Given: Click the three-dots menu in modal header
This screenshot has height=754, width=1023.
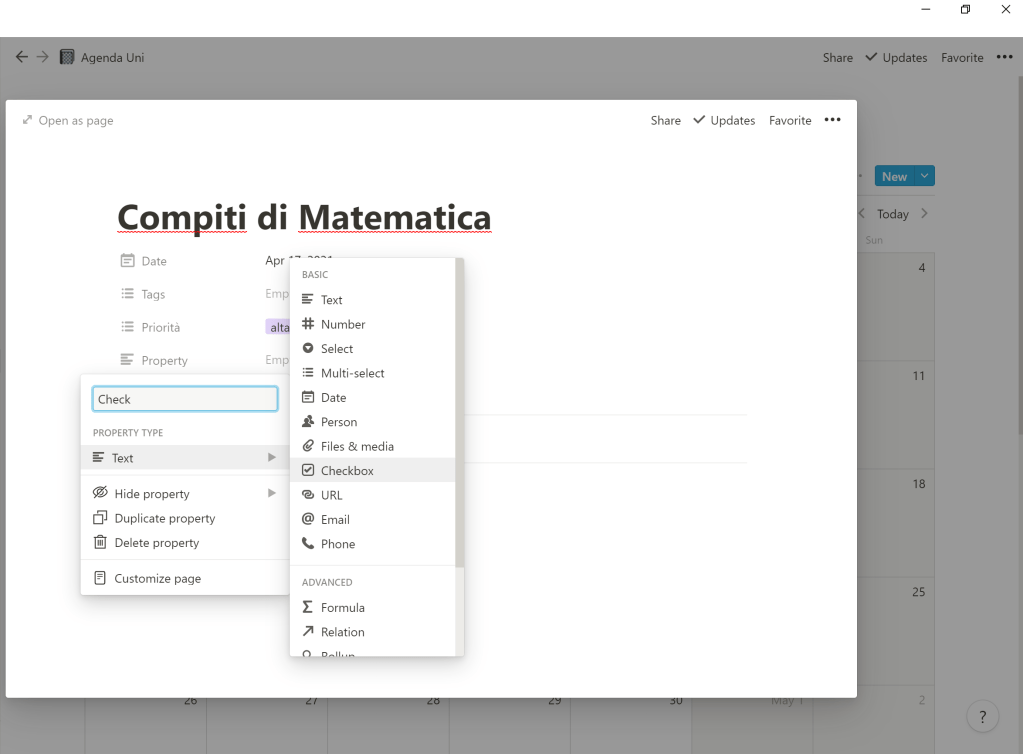Looking at the screenshot, I should 832,120.
